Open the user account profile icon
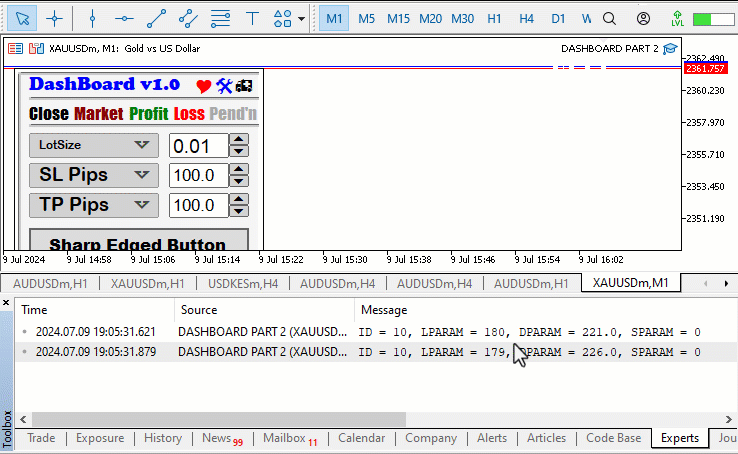 point(643,18)
